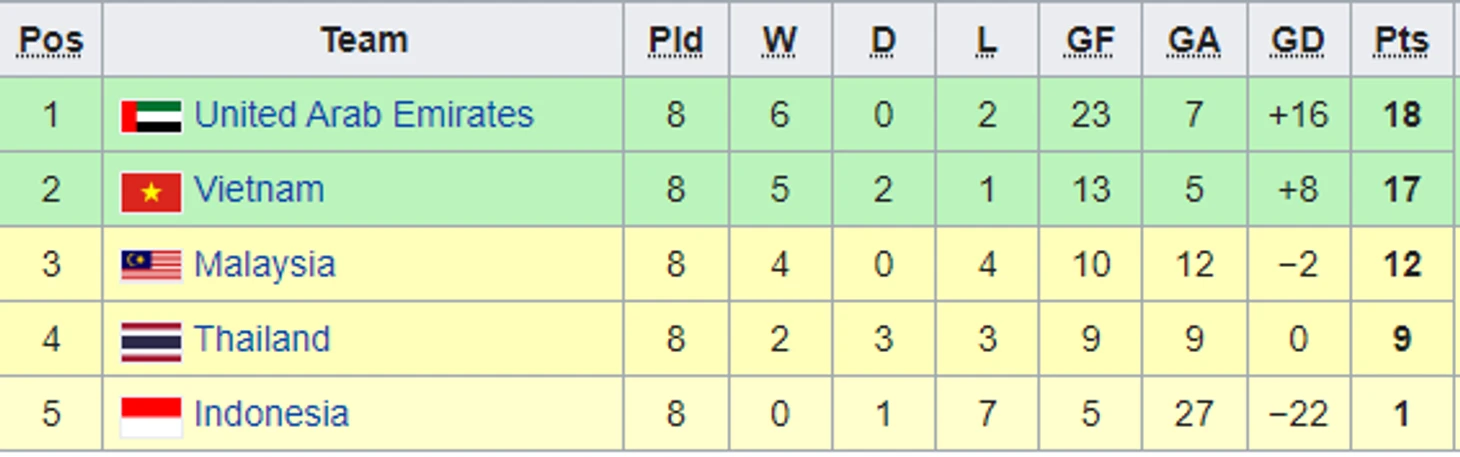Image resolution: width=1460 pixels, height=457 pixels.
Task: Click the Indonesia flag icon
Action: [151, 415]
